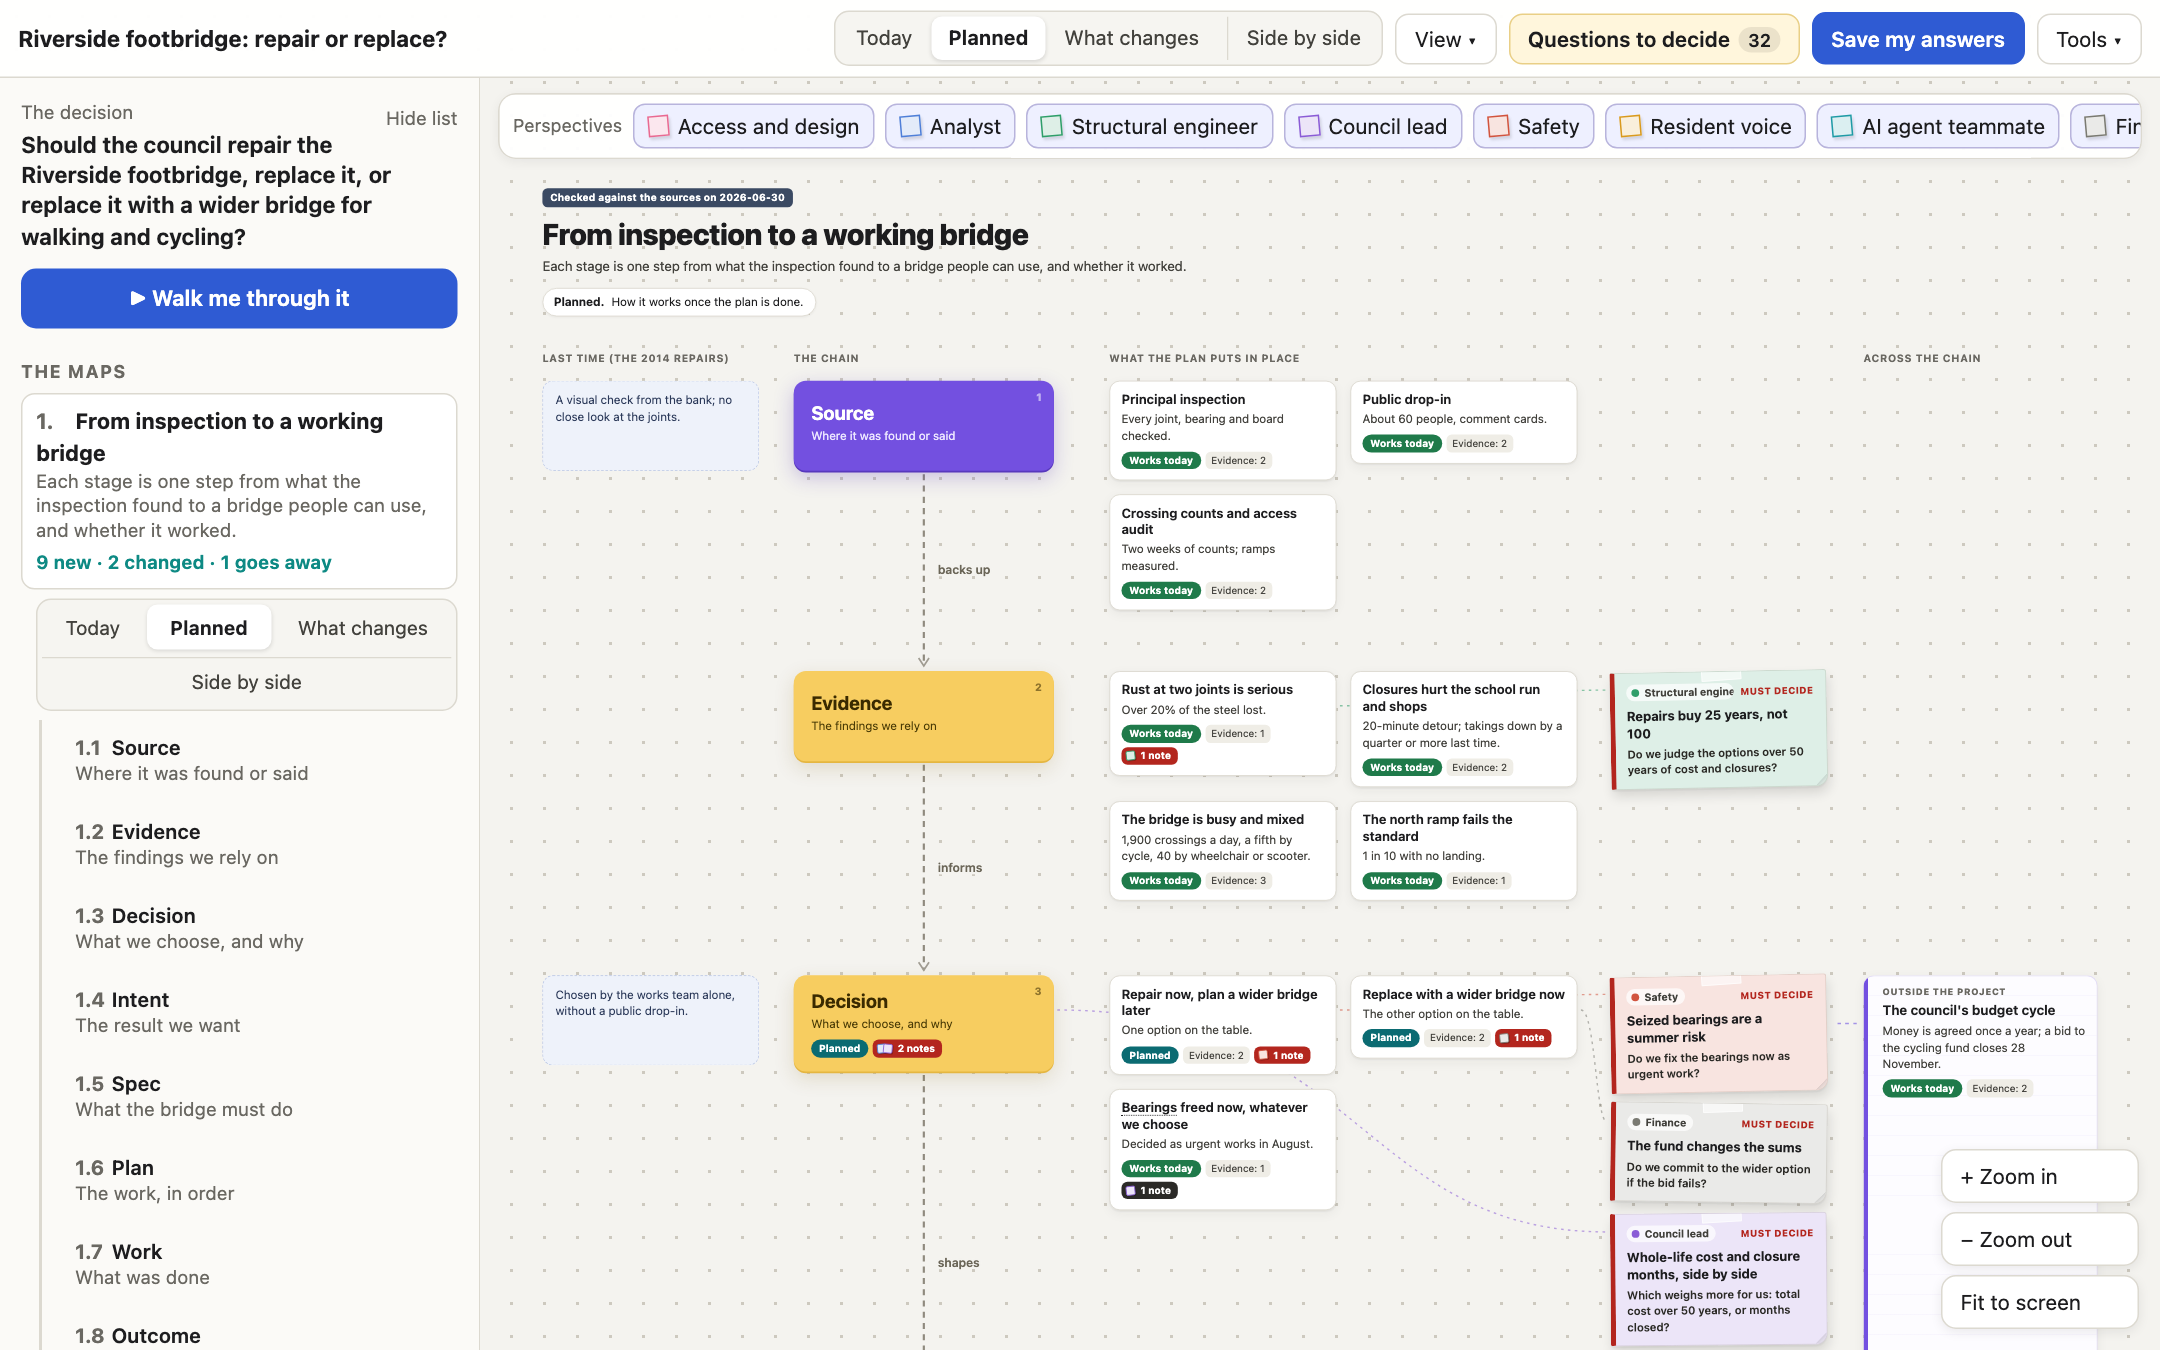Toggle the Access and design perspective checkbox
The height and width of the screenshot is (1350, 2160).
[753, 127]
